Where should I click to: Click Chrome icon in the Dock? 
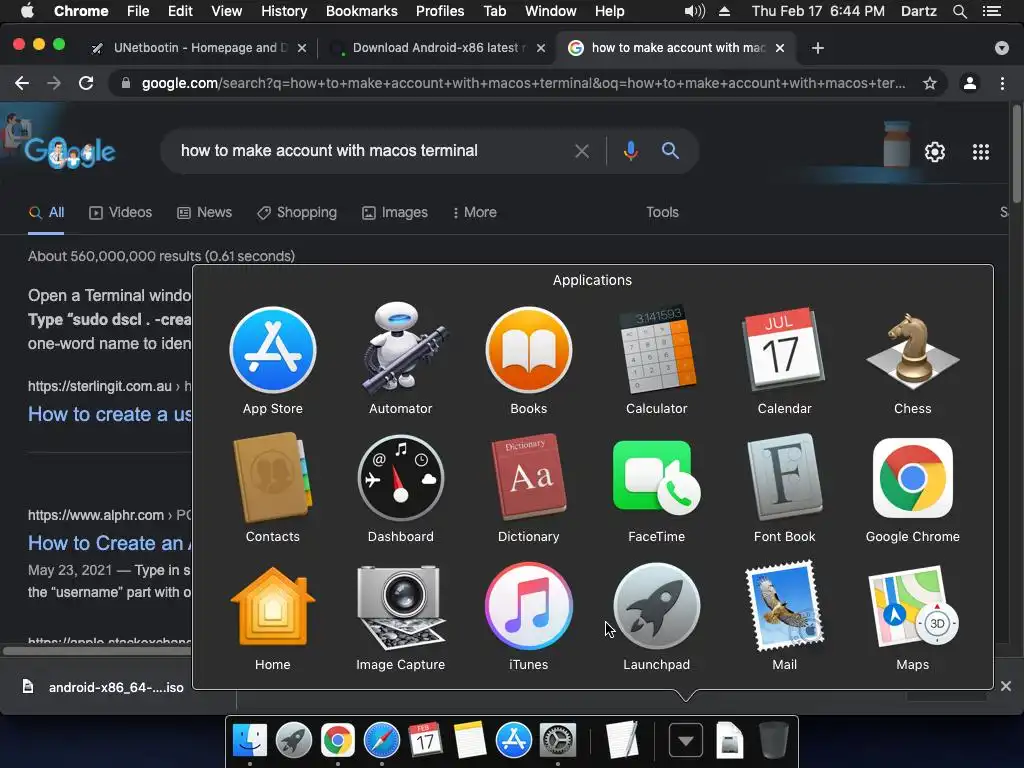337,741
